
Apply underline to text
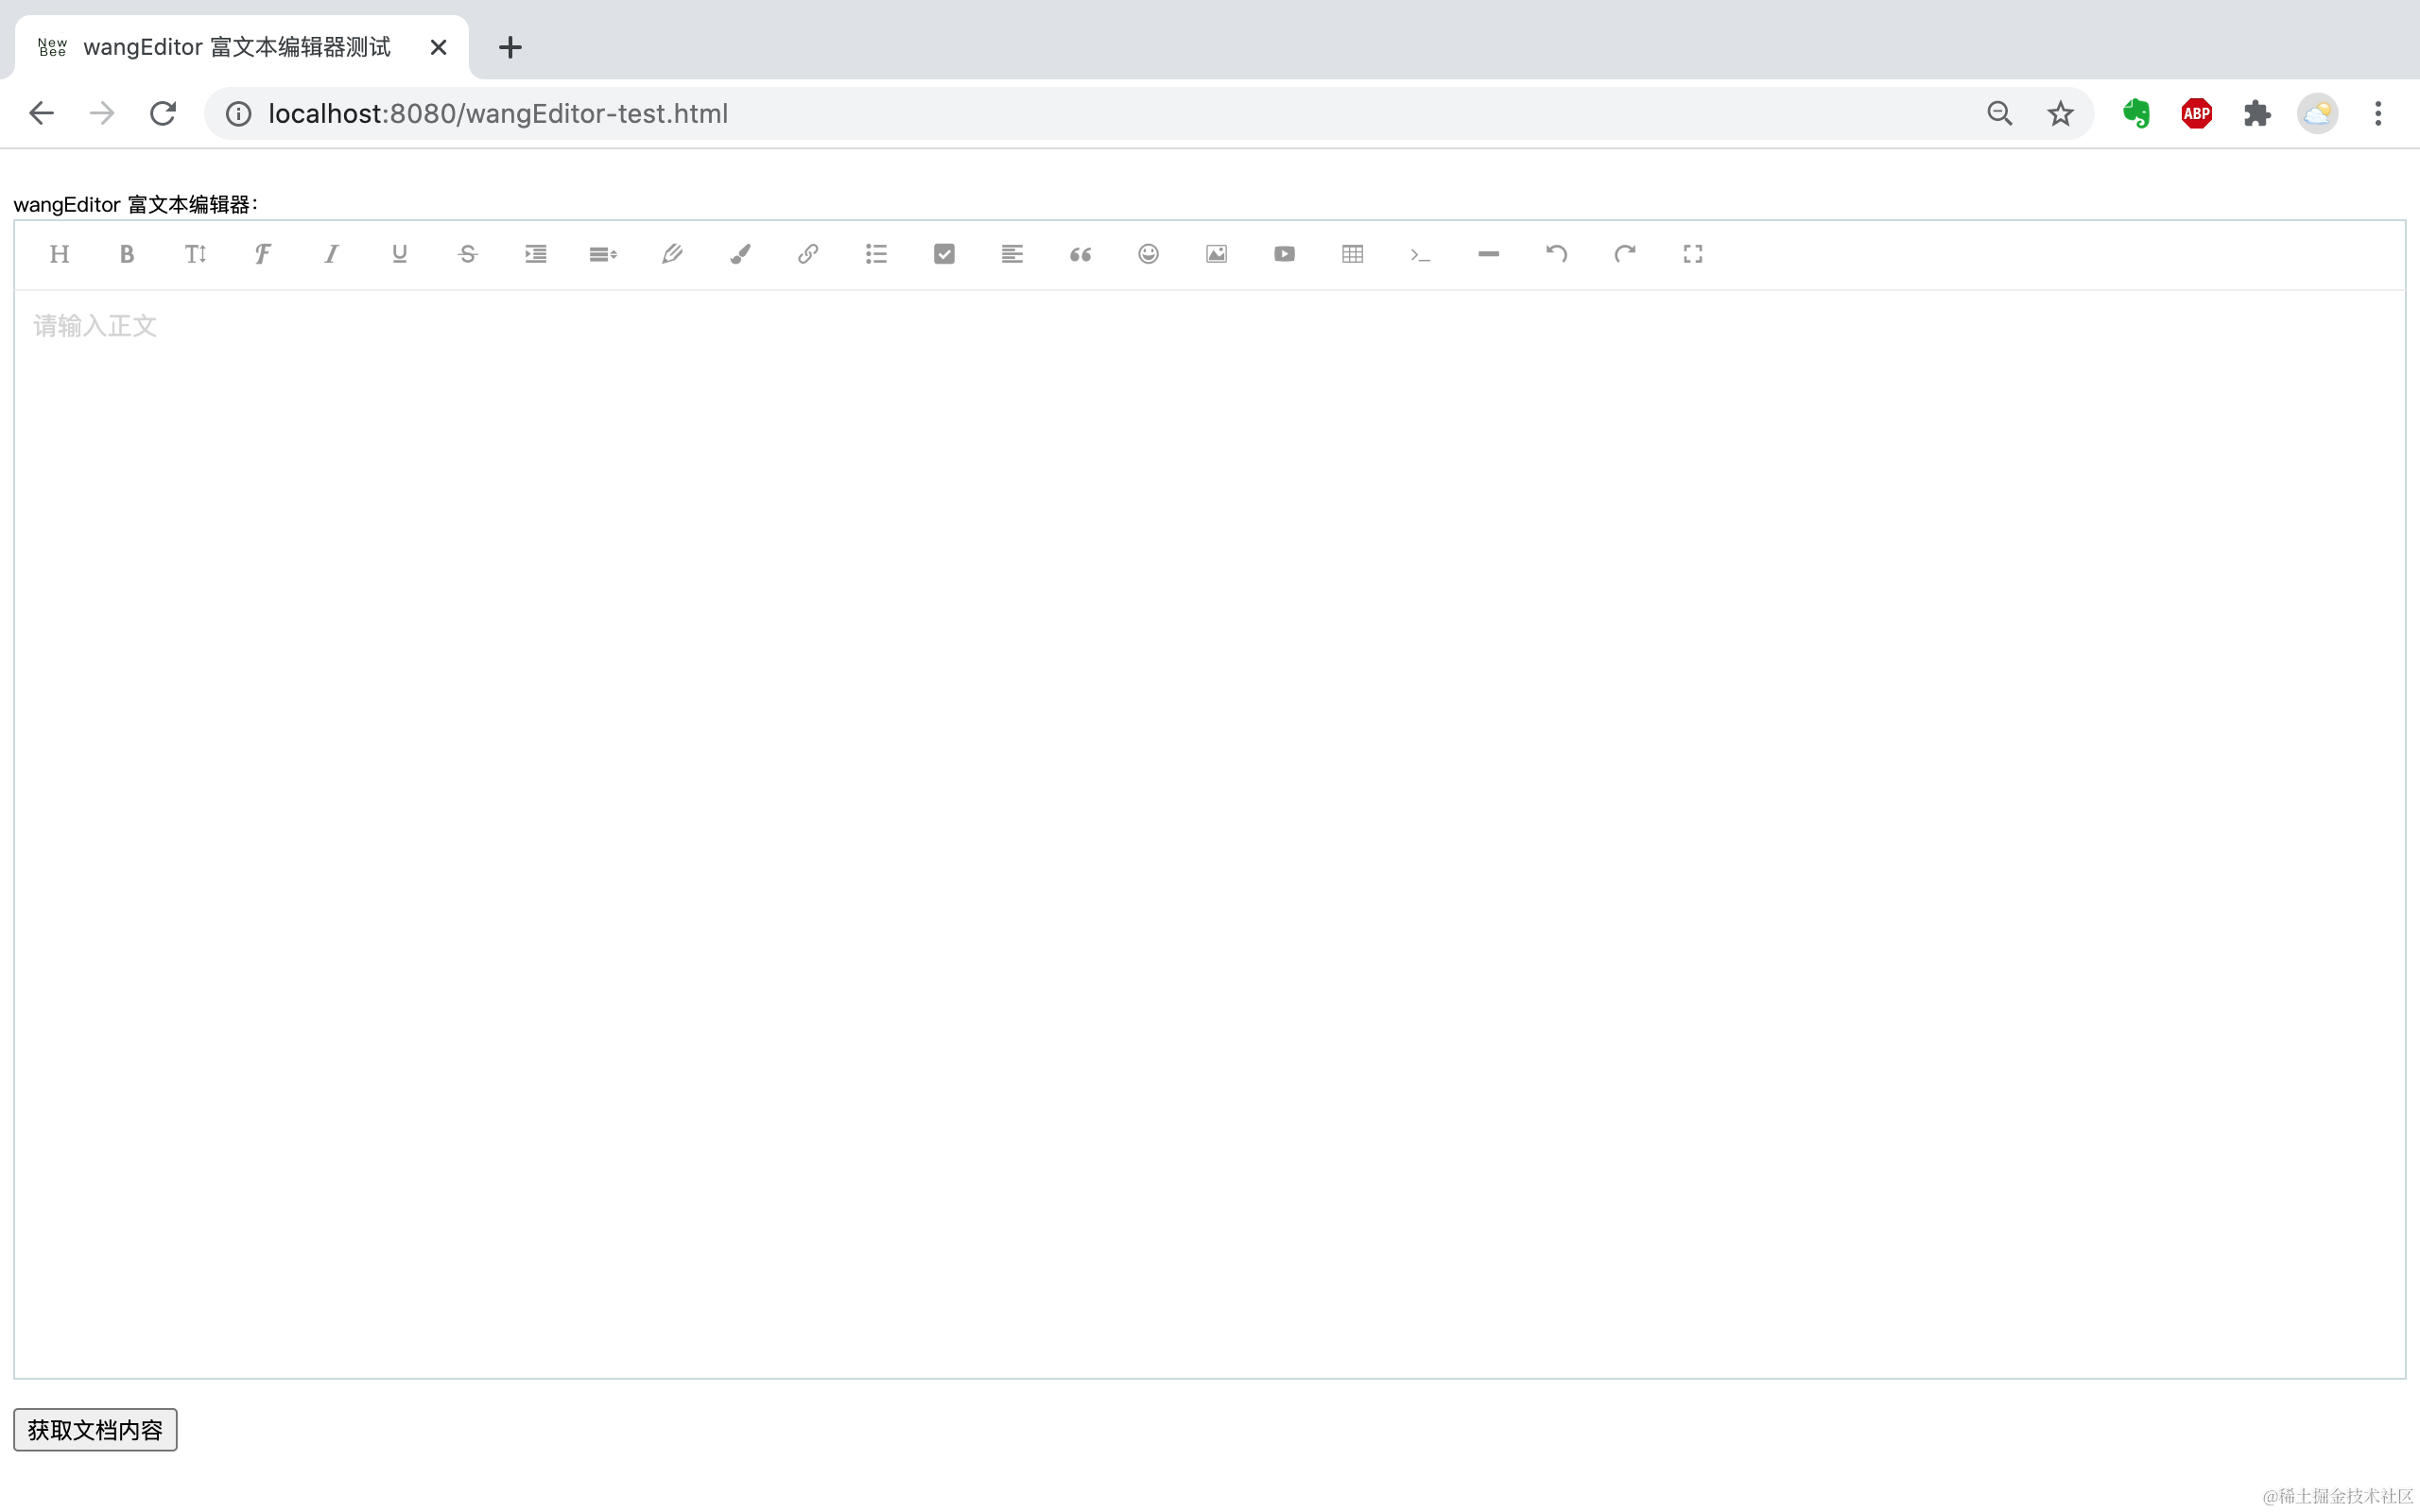point(399,253)
